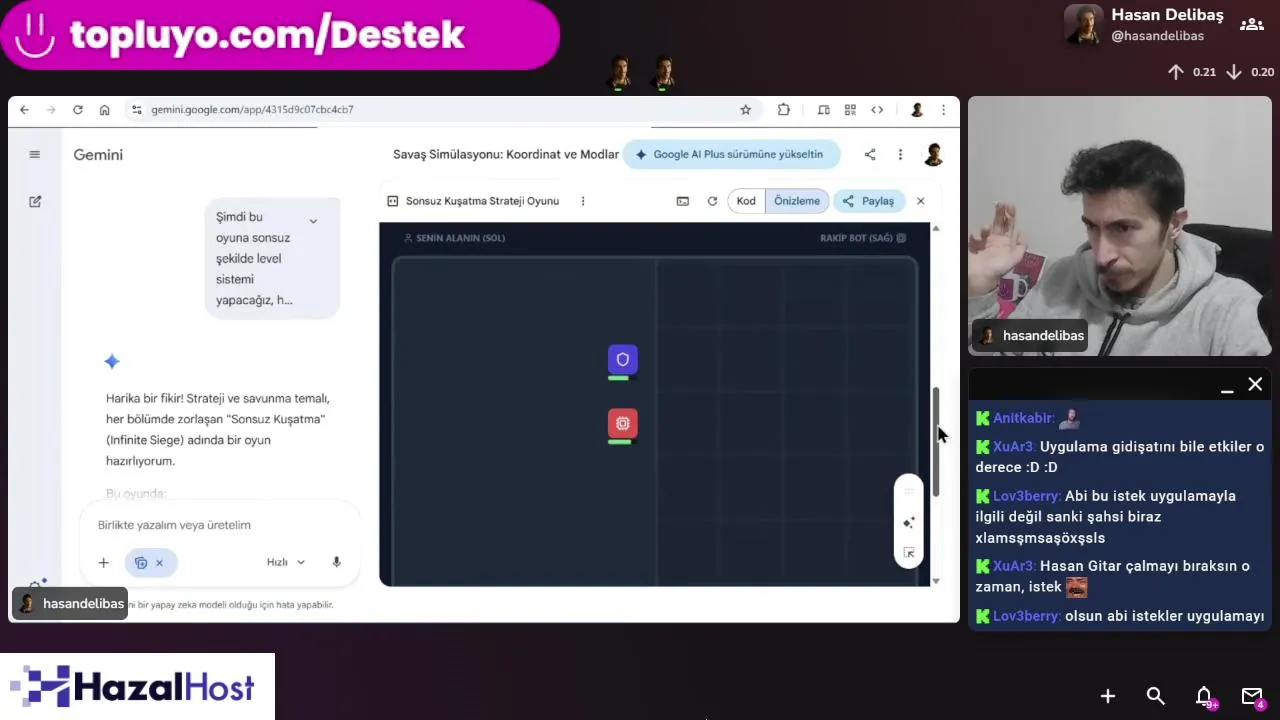The height and width of the screenshot is (720, 1280).
Task: Open the canvas title three-dot menu
Action: 583,201
